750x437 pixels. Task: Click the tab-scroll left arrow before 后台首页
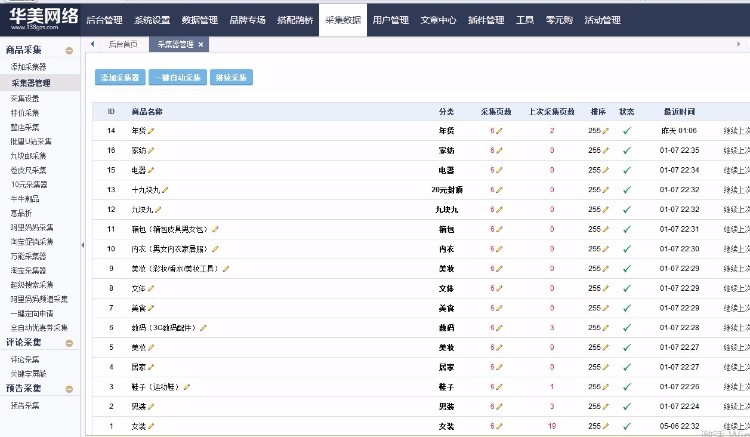[93, 45]
